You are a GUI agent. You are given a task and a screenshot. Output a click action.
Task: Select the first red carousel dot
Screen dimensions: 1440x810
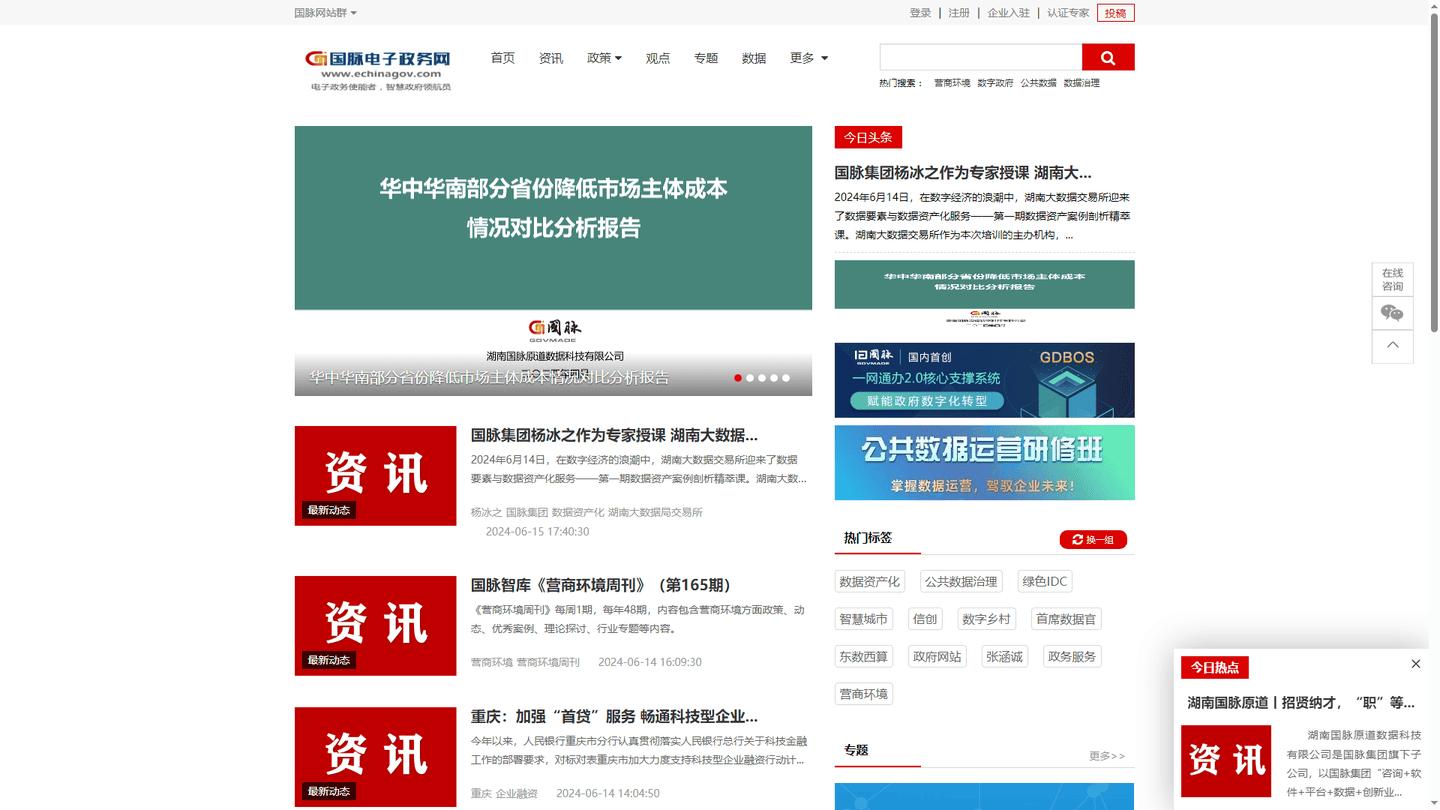coord(738,378)
